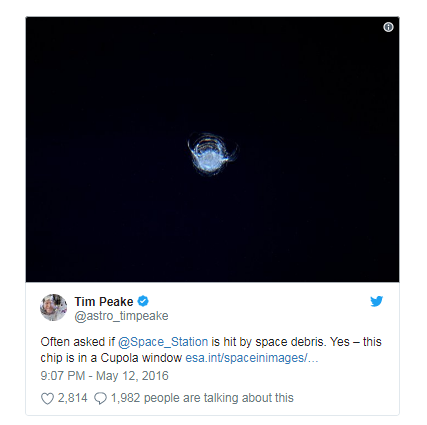Open Twitter via the blue bird logo
427x425 pixels.
[x=376, y=301]
